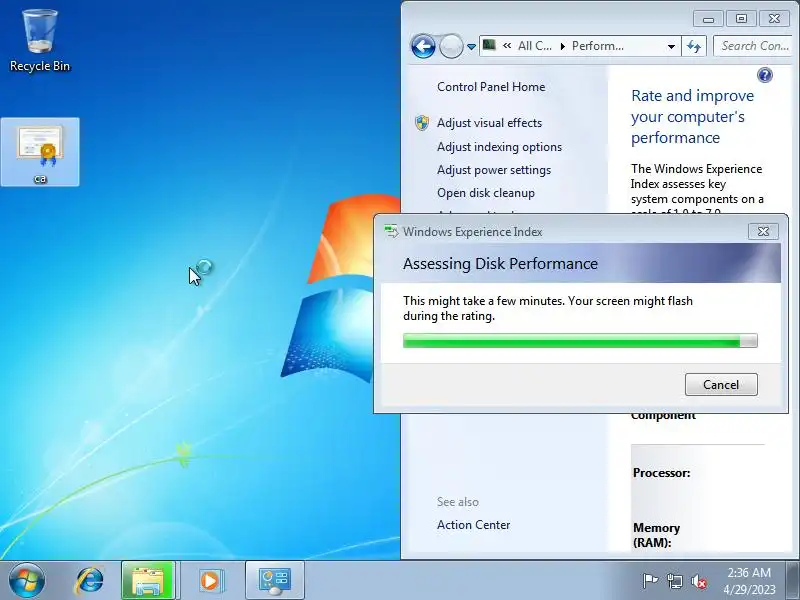Open Windows Explorer from the taskbar
Image resolution: width=800 pixels, height=600 pixels.
pyautogui.click(x=148, y=580)
